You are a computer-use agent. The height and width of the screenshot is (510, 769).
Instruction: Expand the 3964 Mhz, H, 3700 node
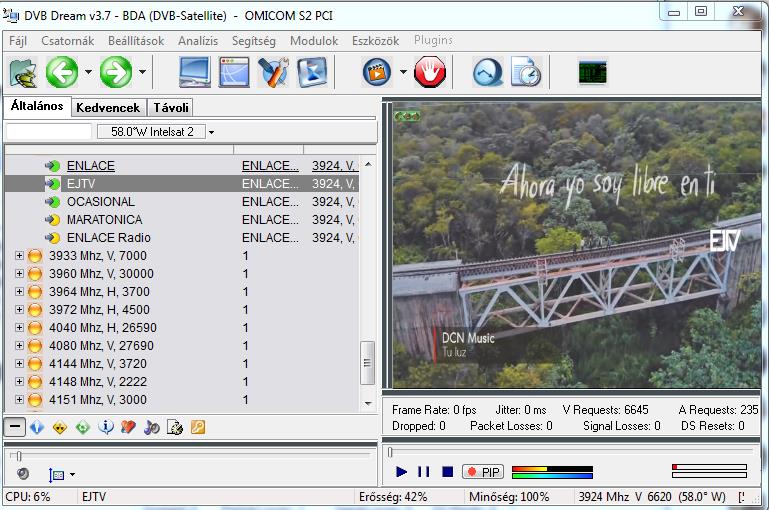(19, 291)
